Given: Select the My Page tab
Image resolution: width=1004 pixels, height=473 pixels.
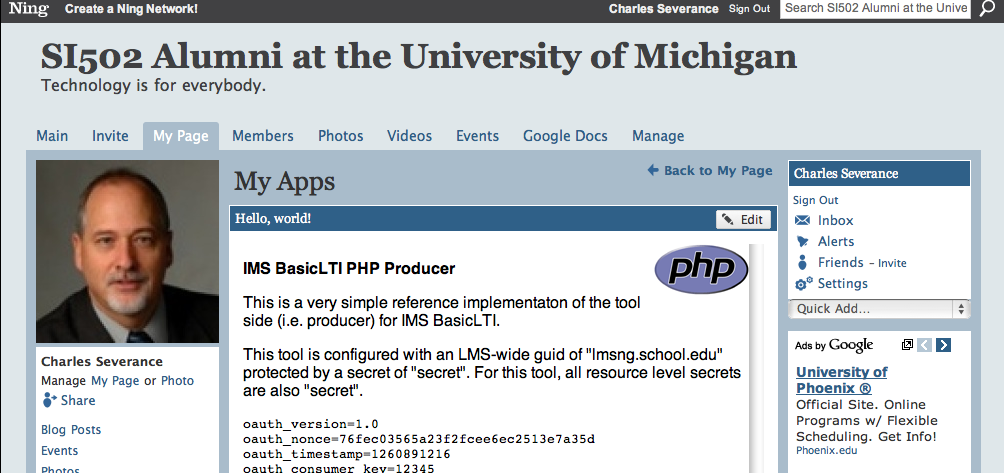Looking at the screenshot, I should tap(181, 136).
